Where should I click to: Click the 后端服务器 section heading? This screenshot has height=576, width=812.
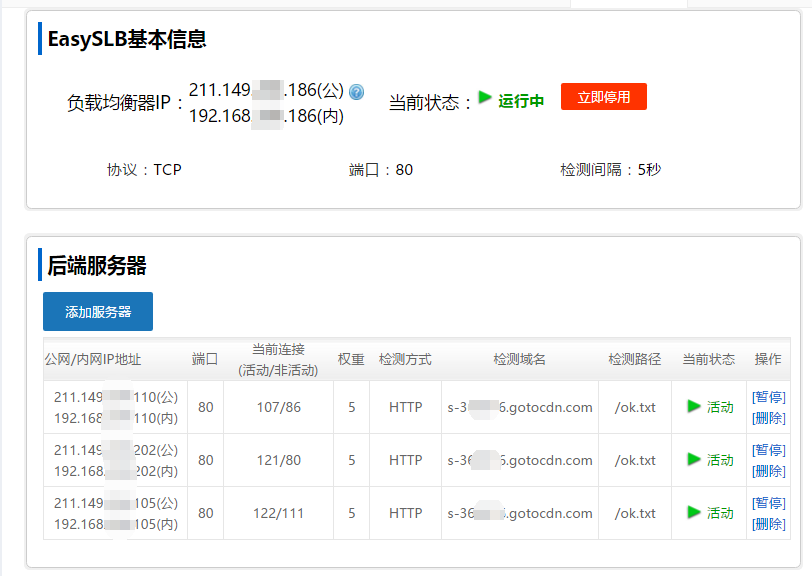pyautogui.click(x=97, y=265)
